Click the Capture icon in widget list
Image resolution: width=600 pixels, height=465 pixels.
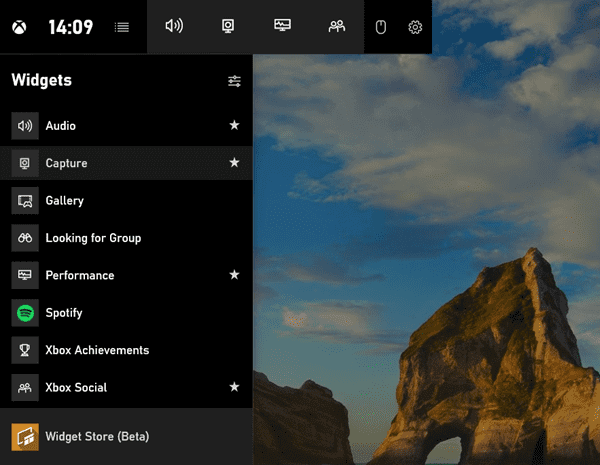25,163
